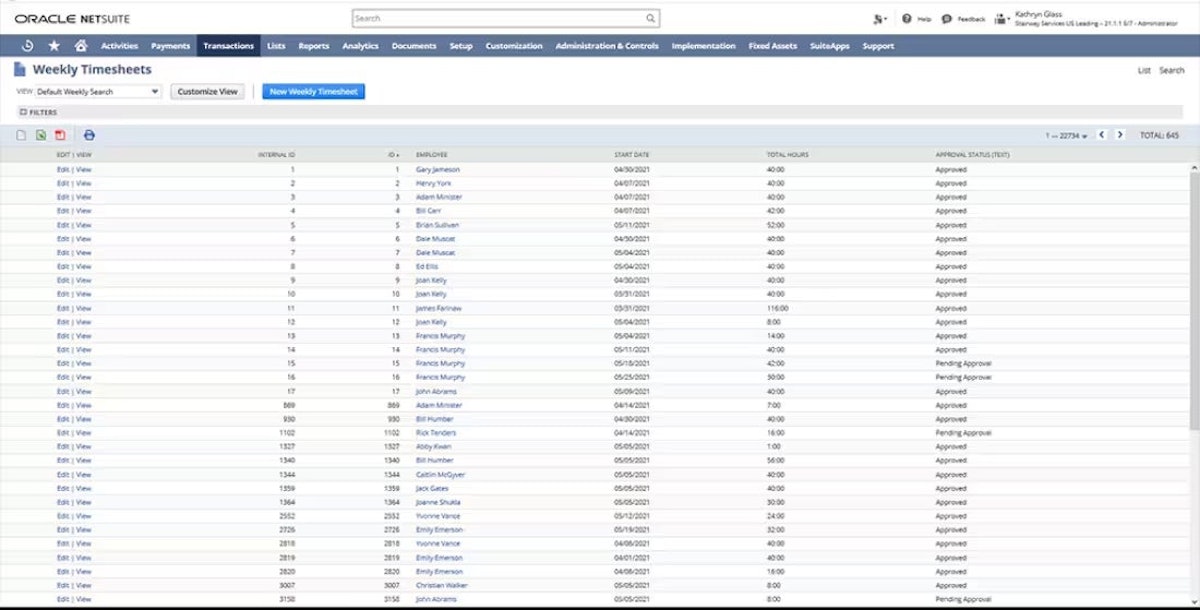Go to home dashboard via home icon
The image size is (1200, 610).
tap(82, 45)
